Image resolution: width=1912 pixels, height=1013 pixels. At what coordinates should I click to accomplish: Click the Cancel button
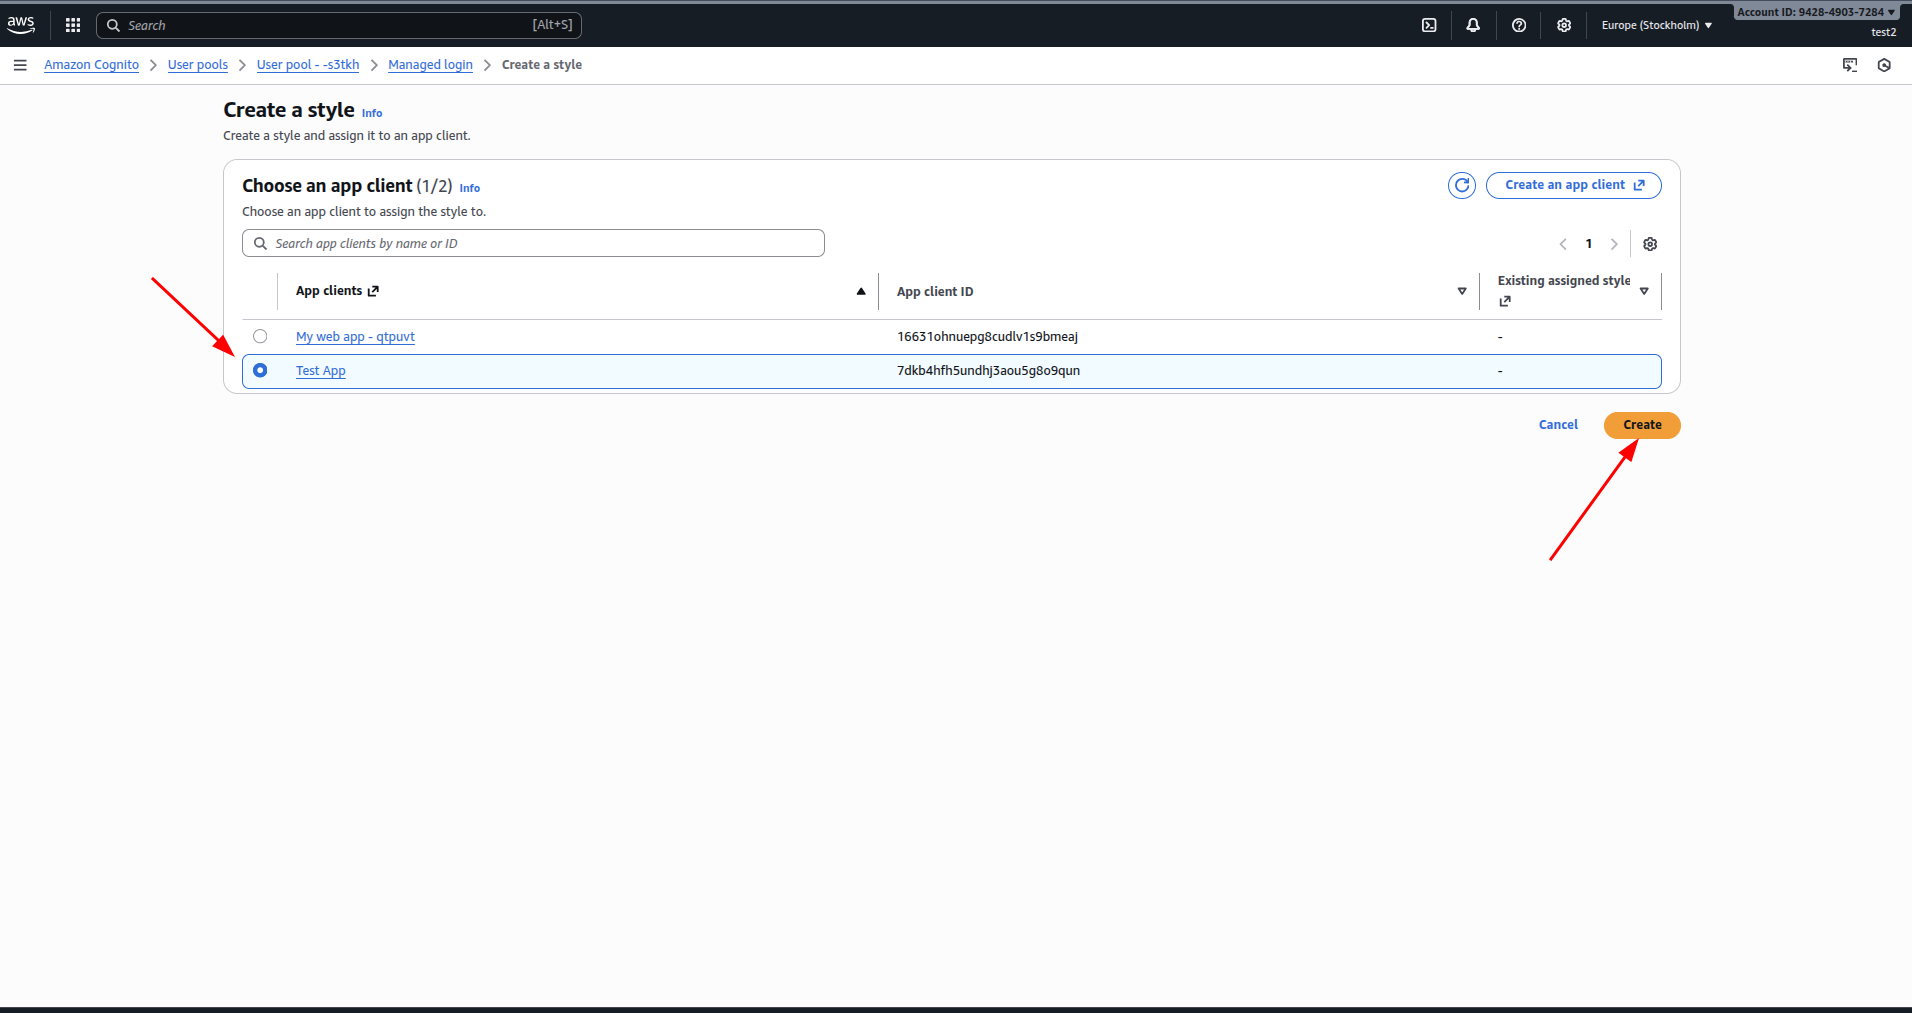pyautogui.click(x=1558, y=425)
